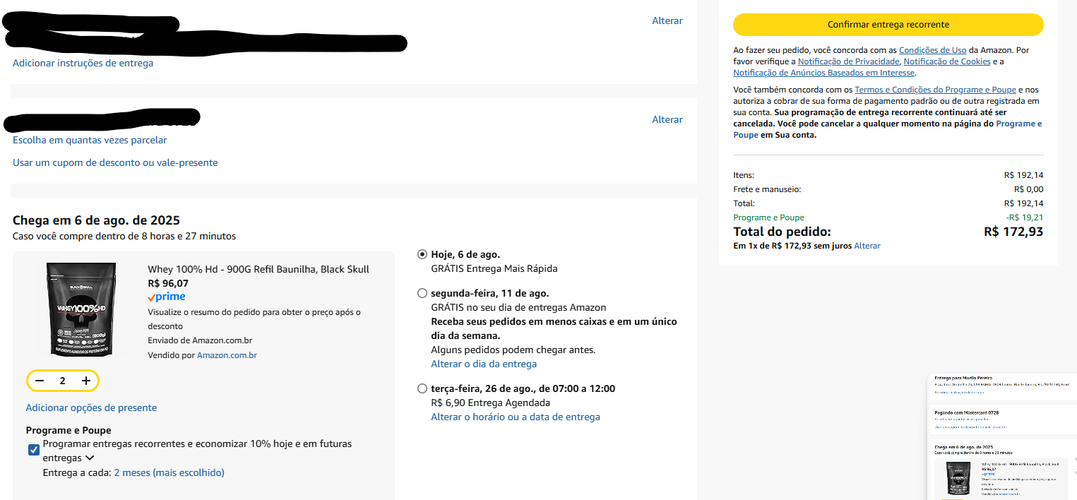This screenshot has height=500, width=1077.
Task: Click the Prime logo under the price
Action: (x=166, y=297)
